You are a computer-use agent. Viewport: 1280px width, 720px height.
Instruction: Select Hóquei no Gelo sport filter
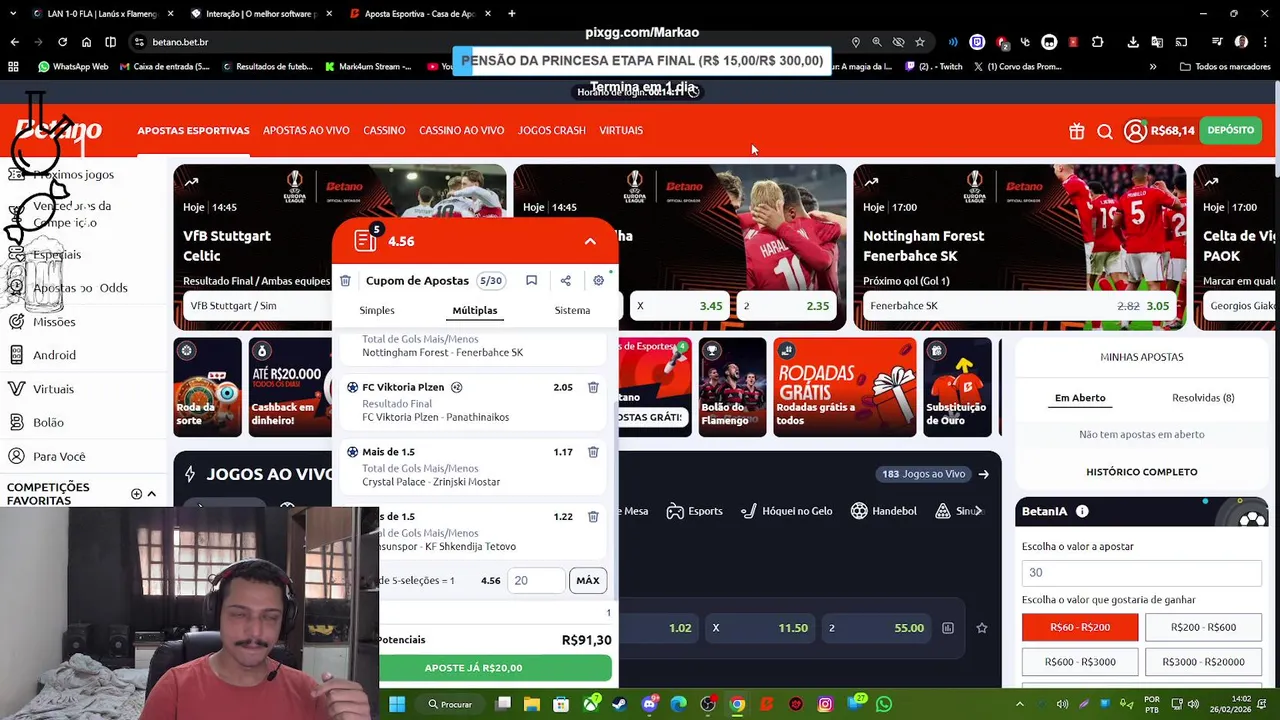point(786,511)
